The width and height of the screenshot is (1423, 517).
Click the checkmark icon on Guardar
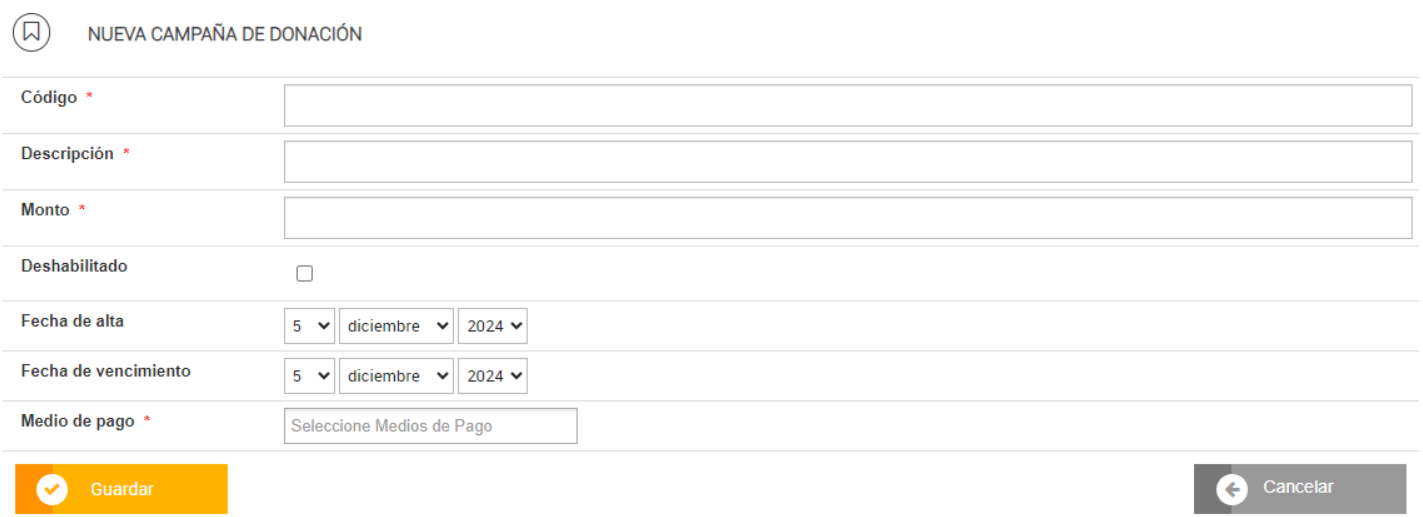click(52, 489)
